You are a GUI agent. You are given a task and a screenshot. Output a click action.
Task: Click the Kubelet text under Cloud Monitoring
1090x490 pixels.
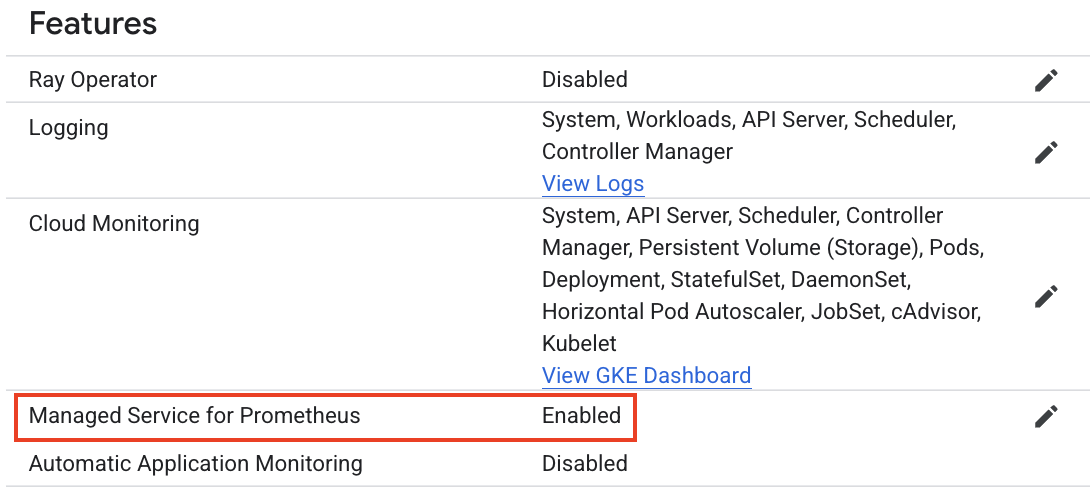click(579, 344)
